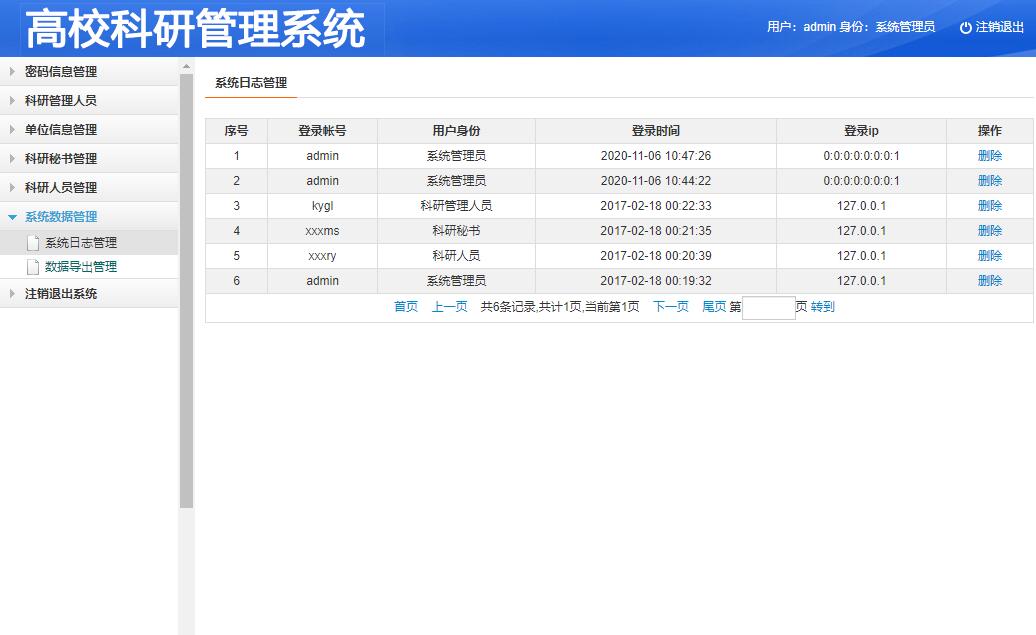This screenshot has height=635, width=1036.
Task: Click the 尾页 last page link
Action: tap(714, 307)
